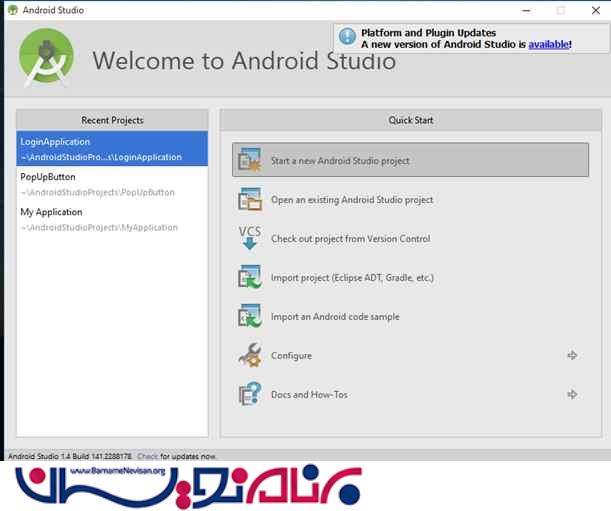Click the Recent Projects panel header
Viewport: 611px width, 511px height.
(112, 120)
